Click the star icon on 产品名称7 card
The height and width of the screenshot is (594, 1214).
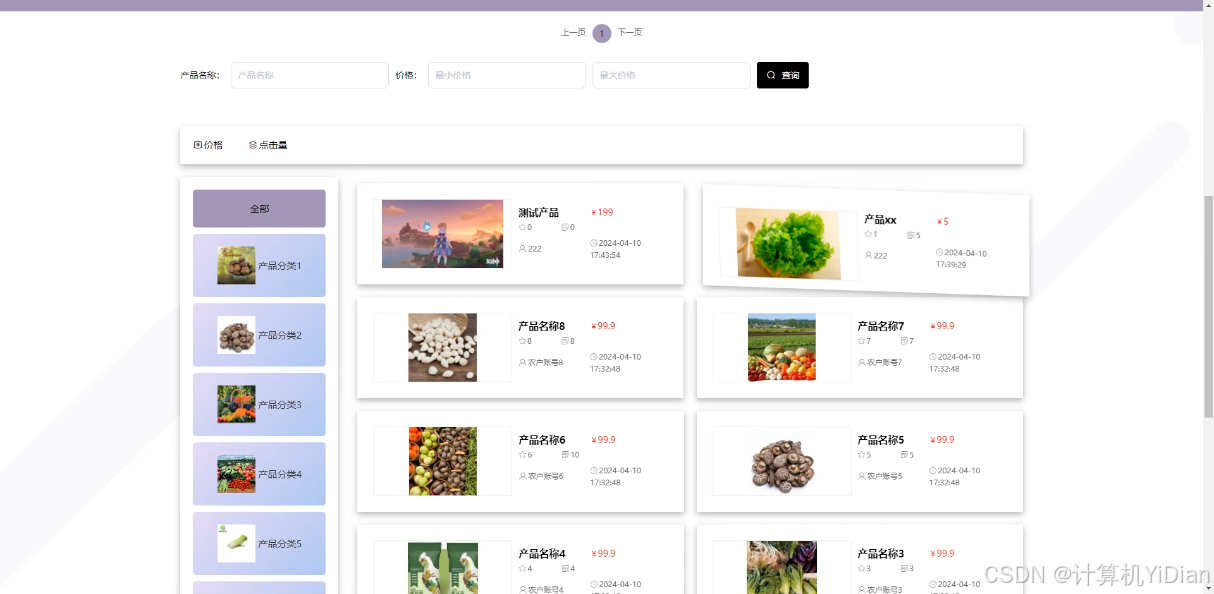pos(861,341)
